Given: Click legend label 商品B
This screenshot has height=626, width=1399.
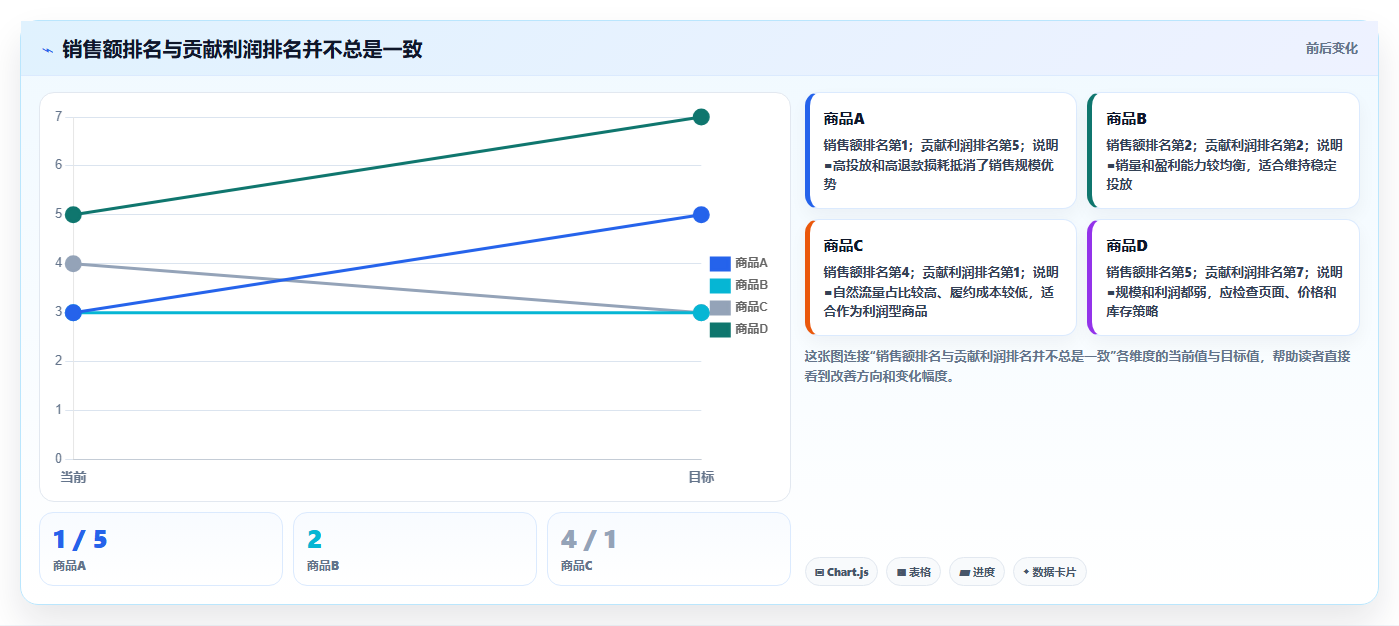Looking at the screenshot, I should [x=751, y=285].
